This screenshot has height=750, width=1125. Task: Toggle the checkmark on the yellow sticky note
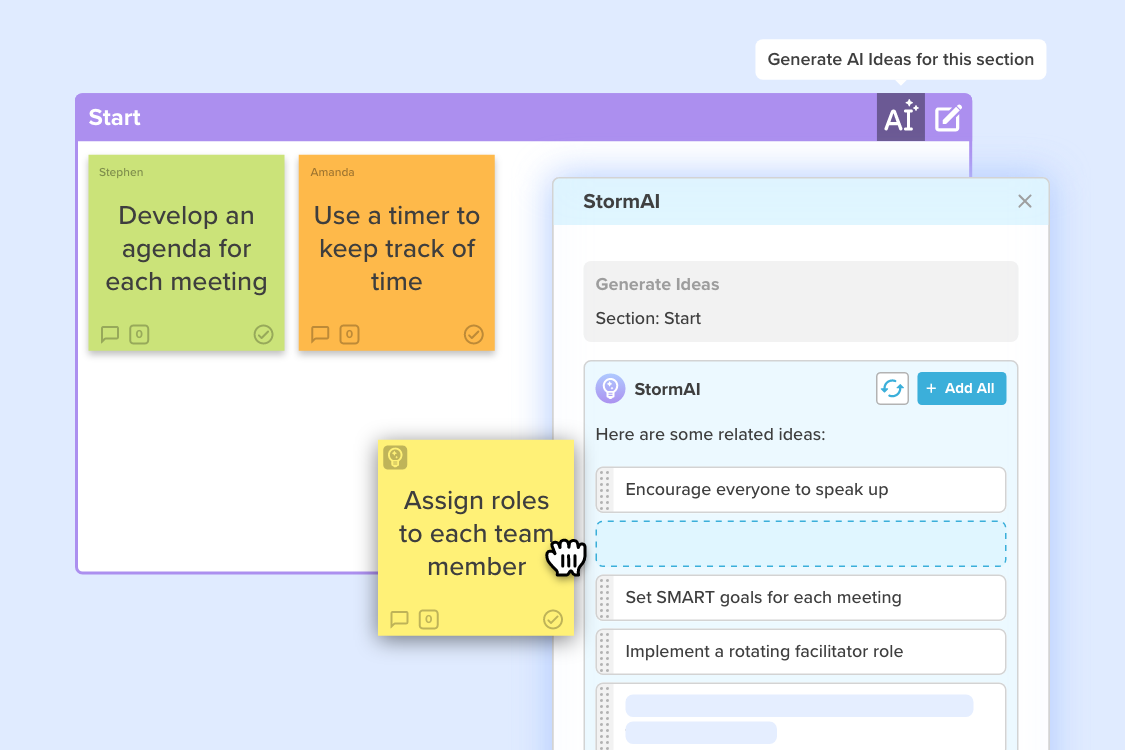(553, 619)
